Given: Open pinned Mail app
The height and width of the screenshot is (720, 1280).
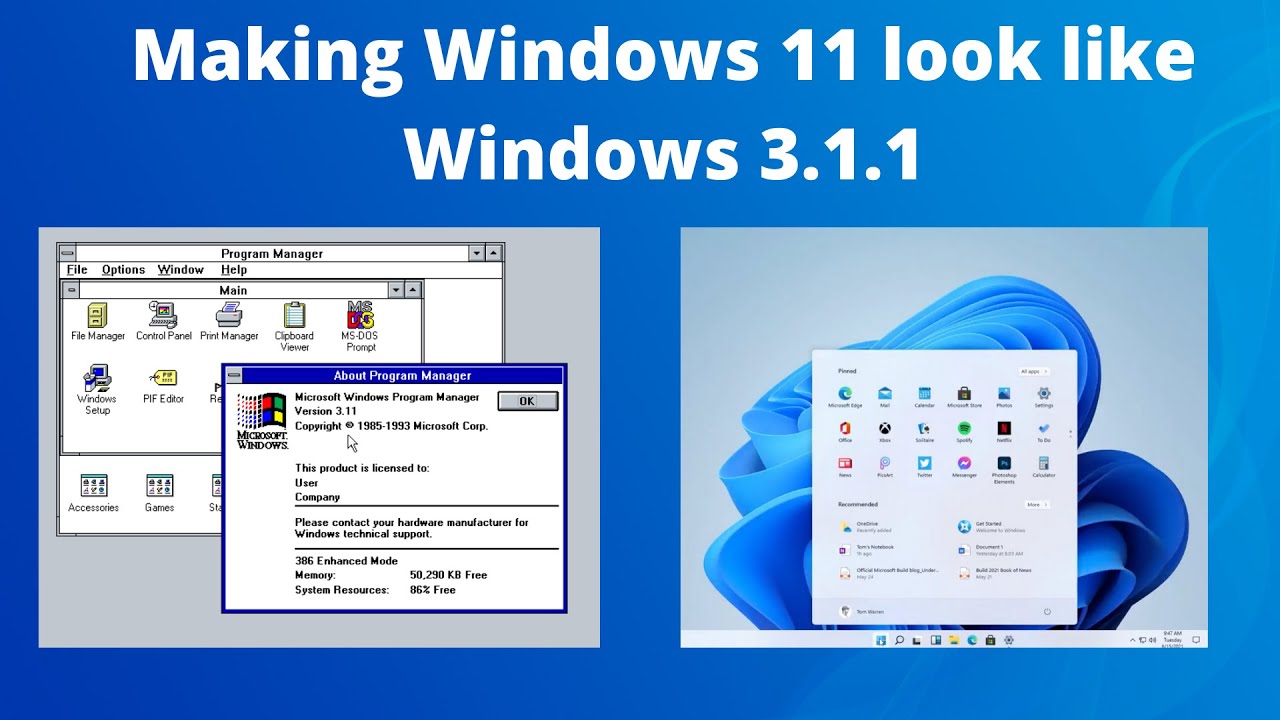Looking at the screenshot, I should click(885, 398).
